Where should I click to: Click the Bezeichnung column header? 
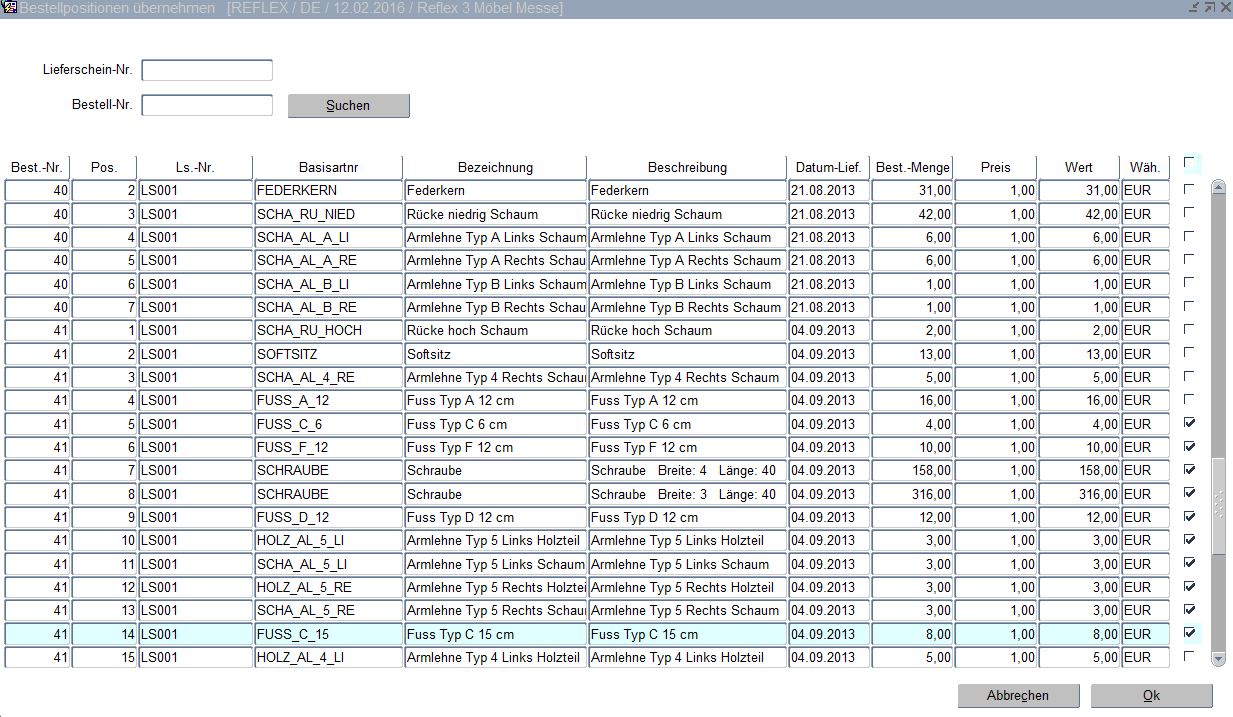coord(495,167)
